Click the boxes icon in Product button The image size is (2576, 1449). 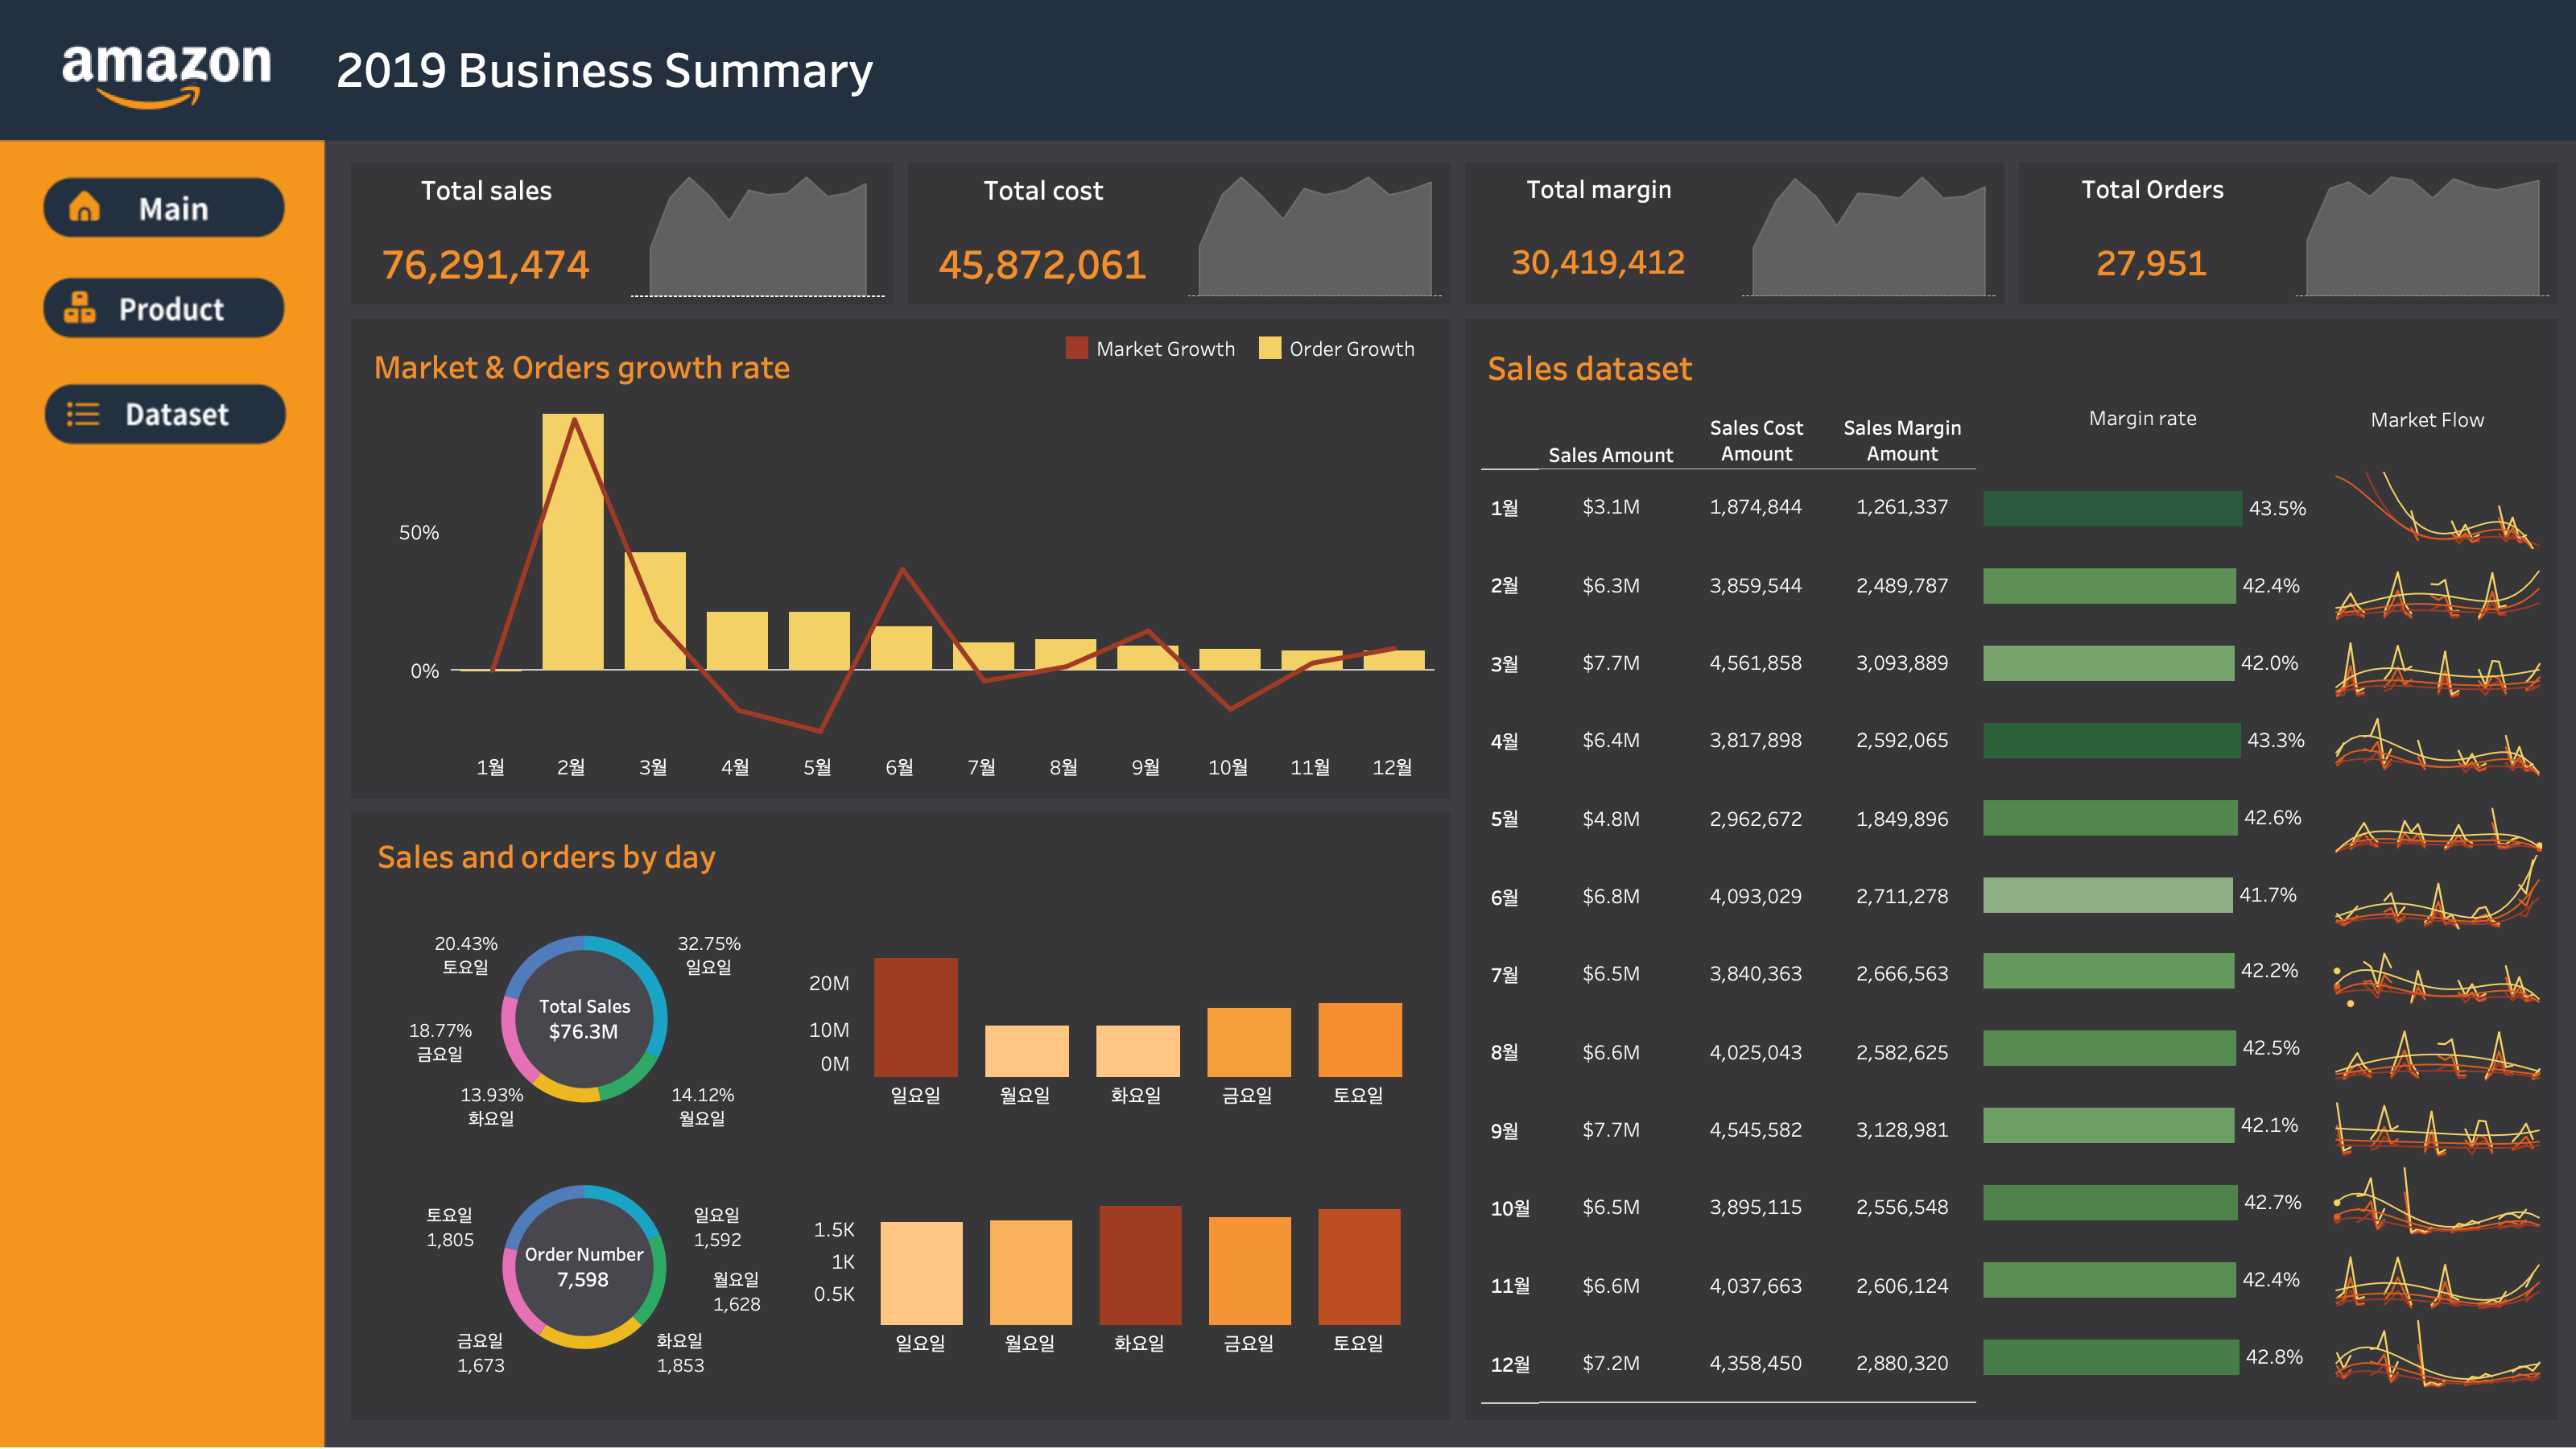[80, 308]
